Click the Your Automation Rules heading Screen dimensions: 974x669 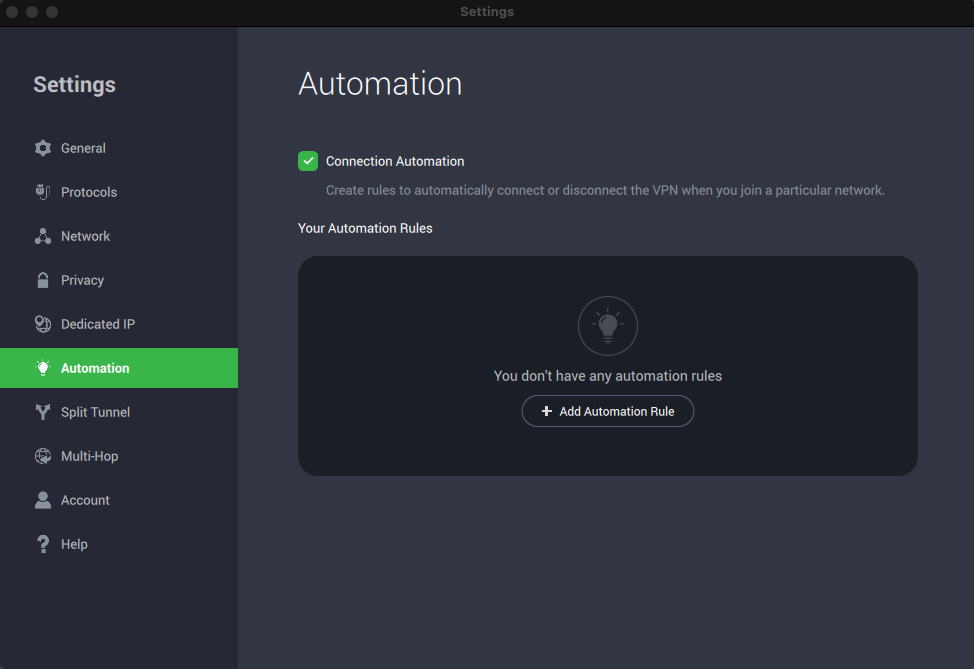point(365,228)
